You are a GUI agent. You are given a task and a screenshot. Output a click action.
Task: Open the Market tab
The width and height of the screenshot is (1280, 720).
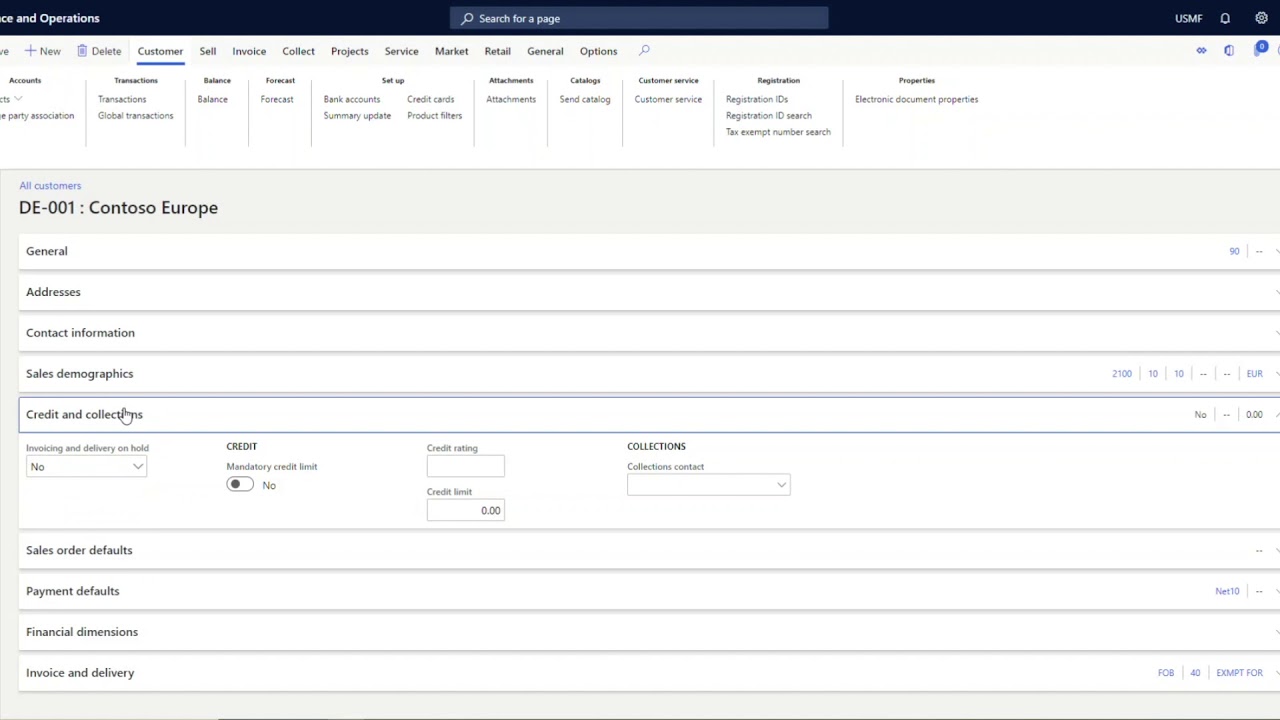pyautogui.click(x=451, y=51)
